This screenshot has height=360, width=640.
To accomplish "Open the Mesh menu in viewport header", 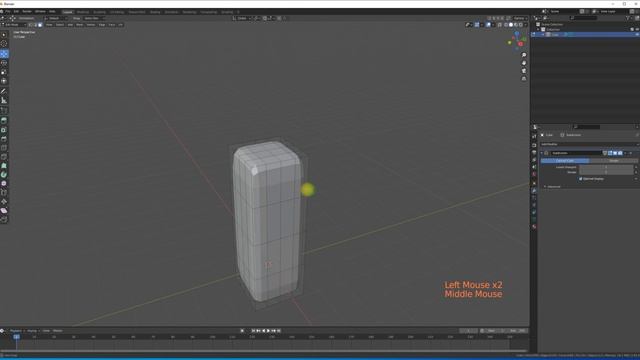I will pos(80,25).
